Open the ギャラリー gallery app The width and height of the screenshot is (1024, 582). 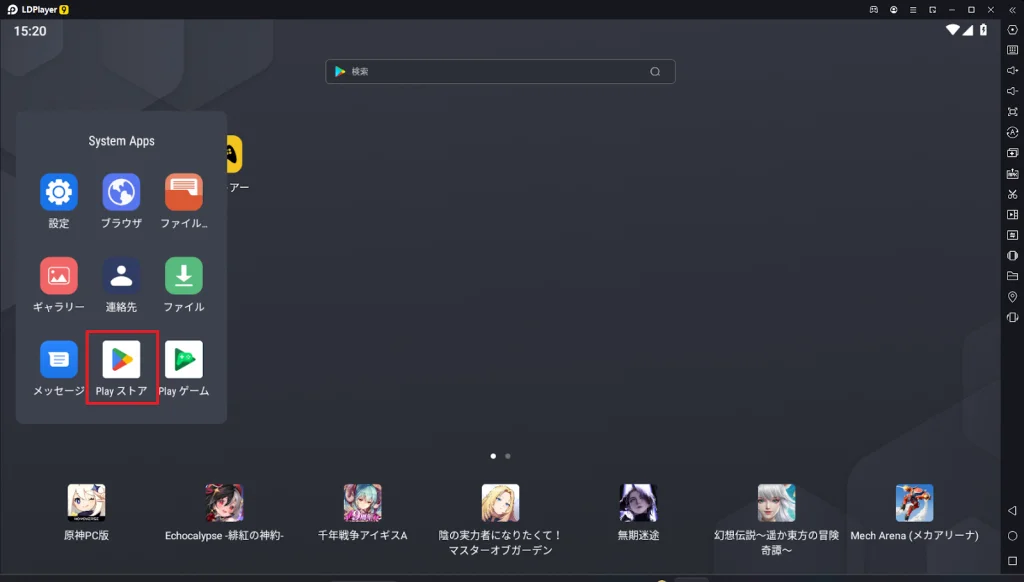pyautogui.click(x=59, y=276)
